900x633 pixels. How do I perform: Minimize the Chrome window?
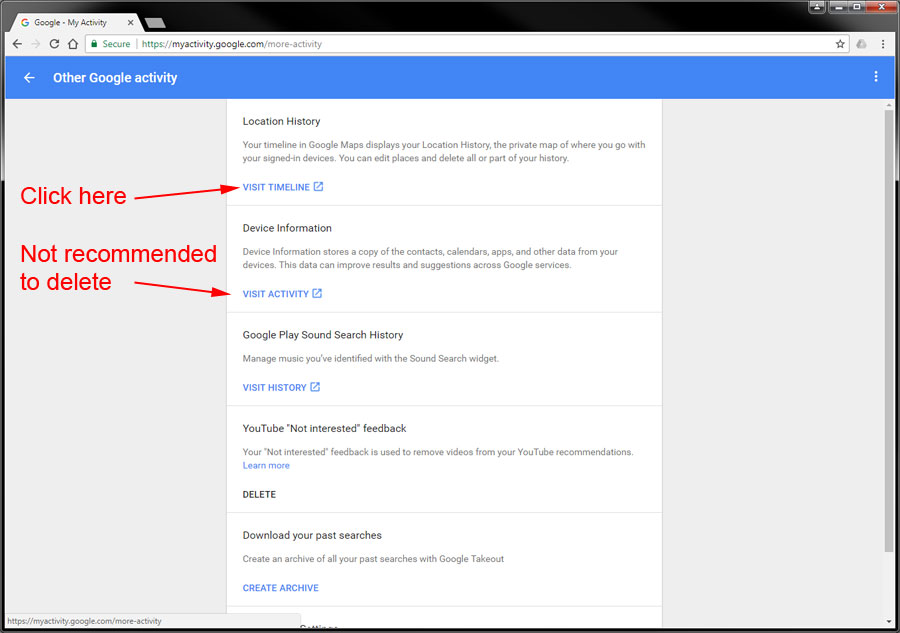pos(839,7)
